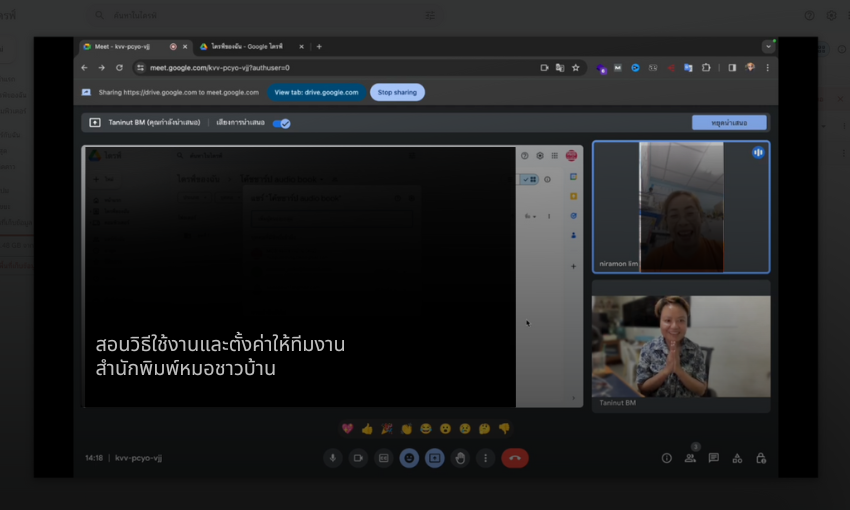Close the emoji reactions bar

(x=409, y=458)
